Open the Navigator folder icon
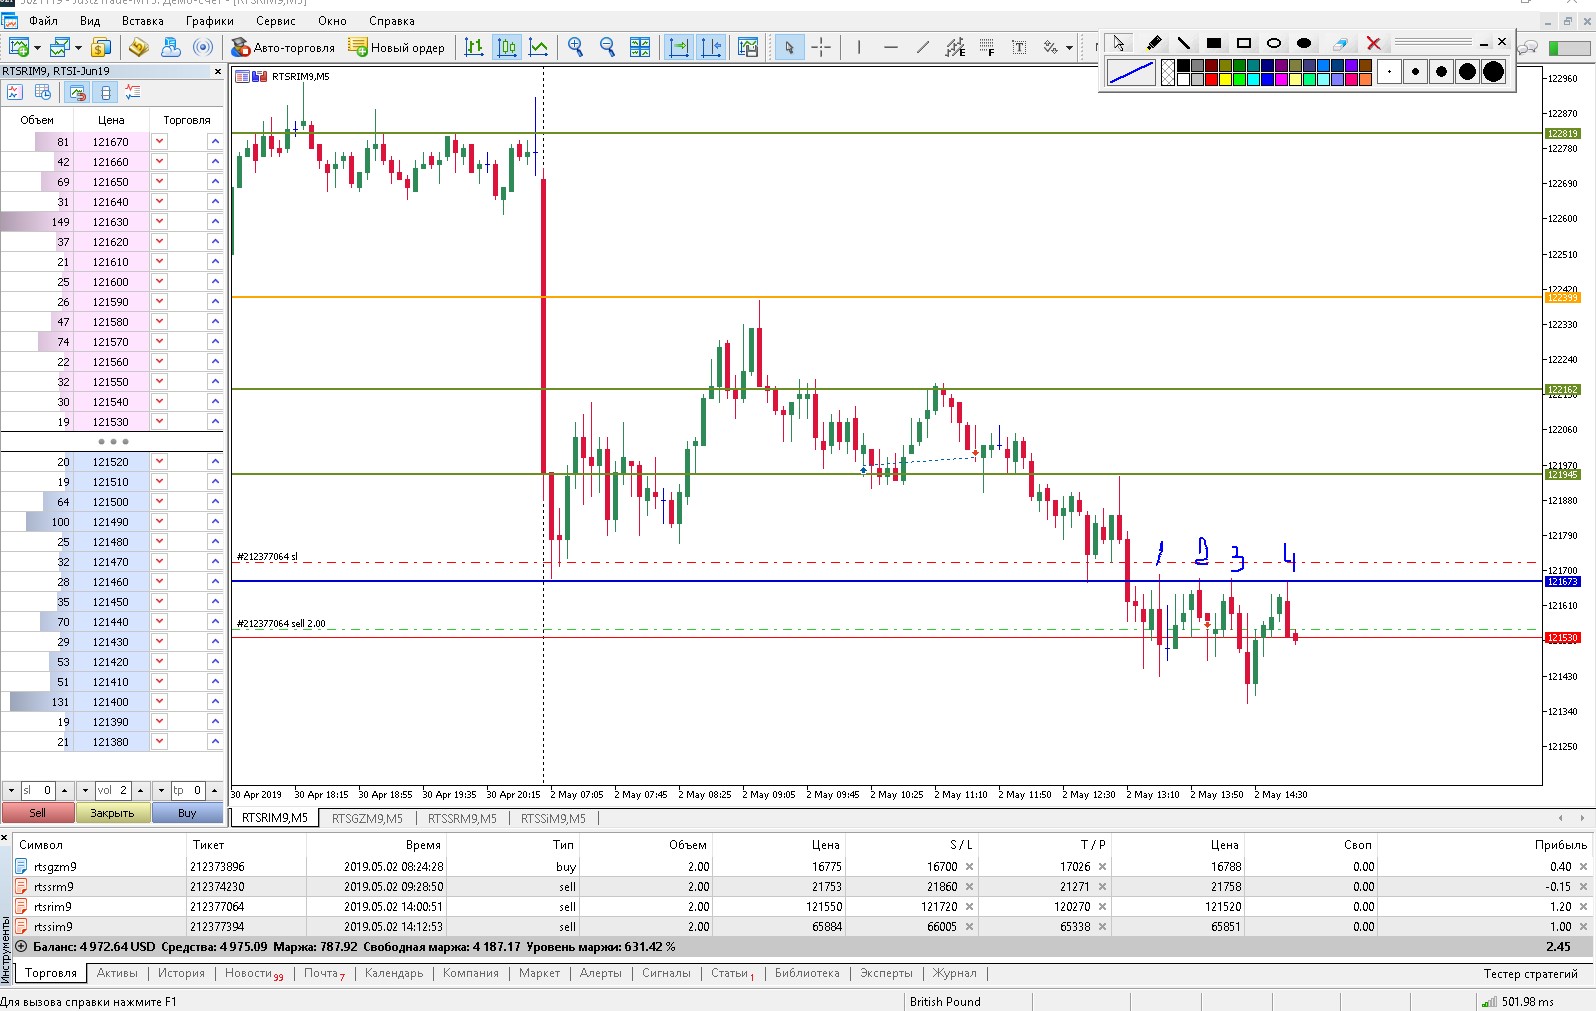 (139, 47)
